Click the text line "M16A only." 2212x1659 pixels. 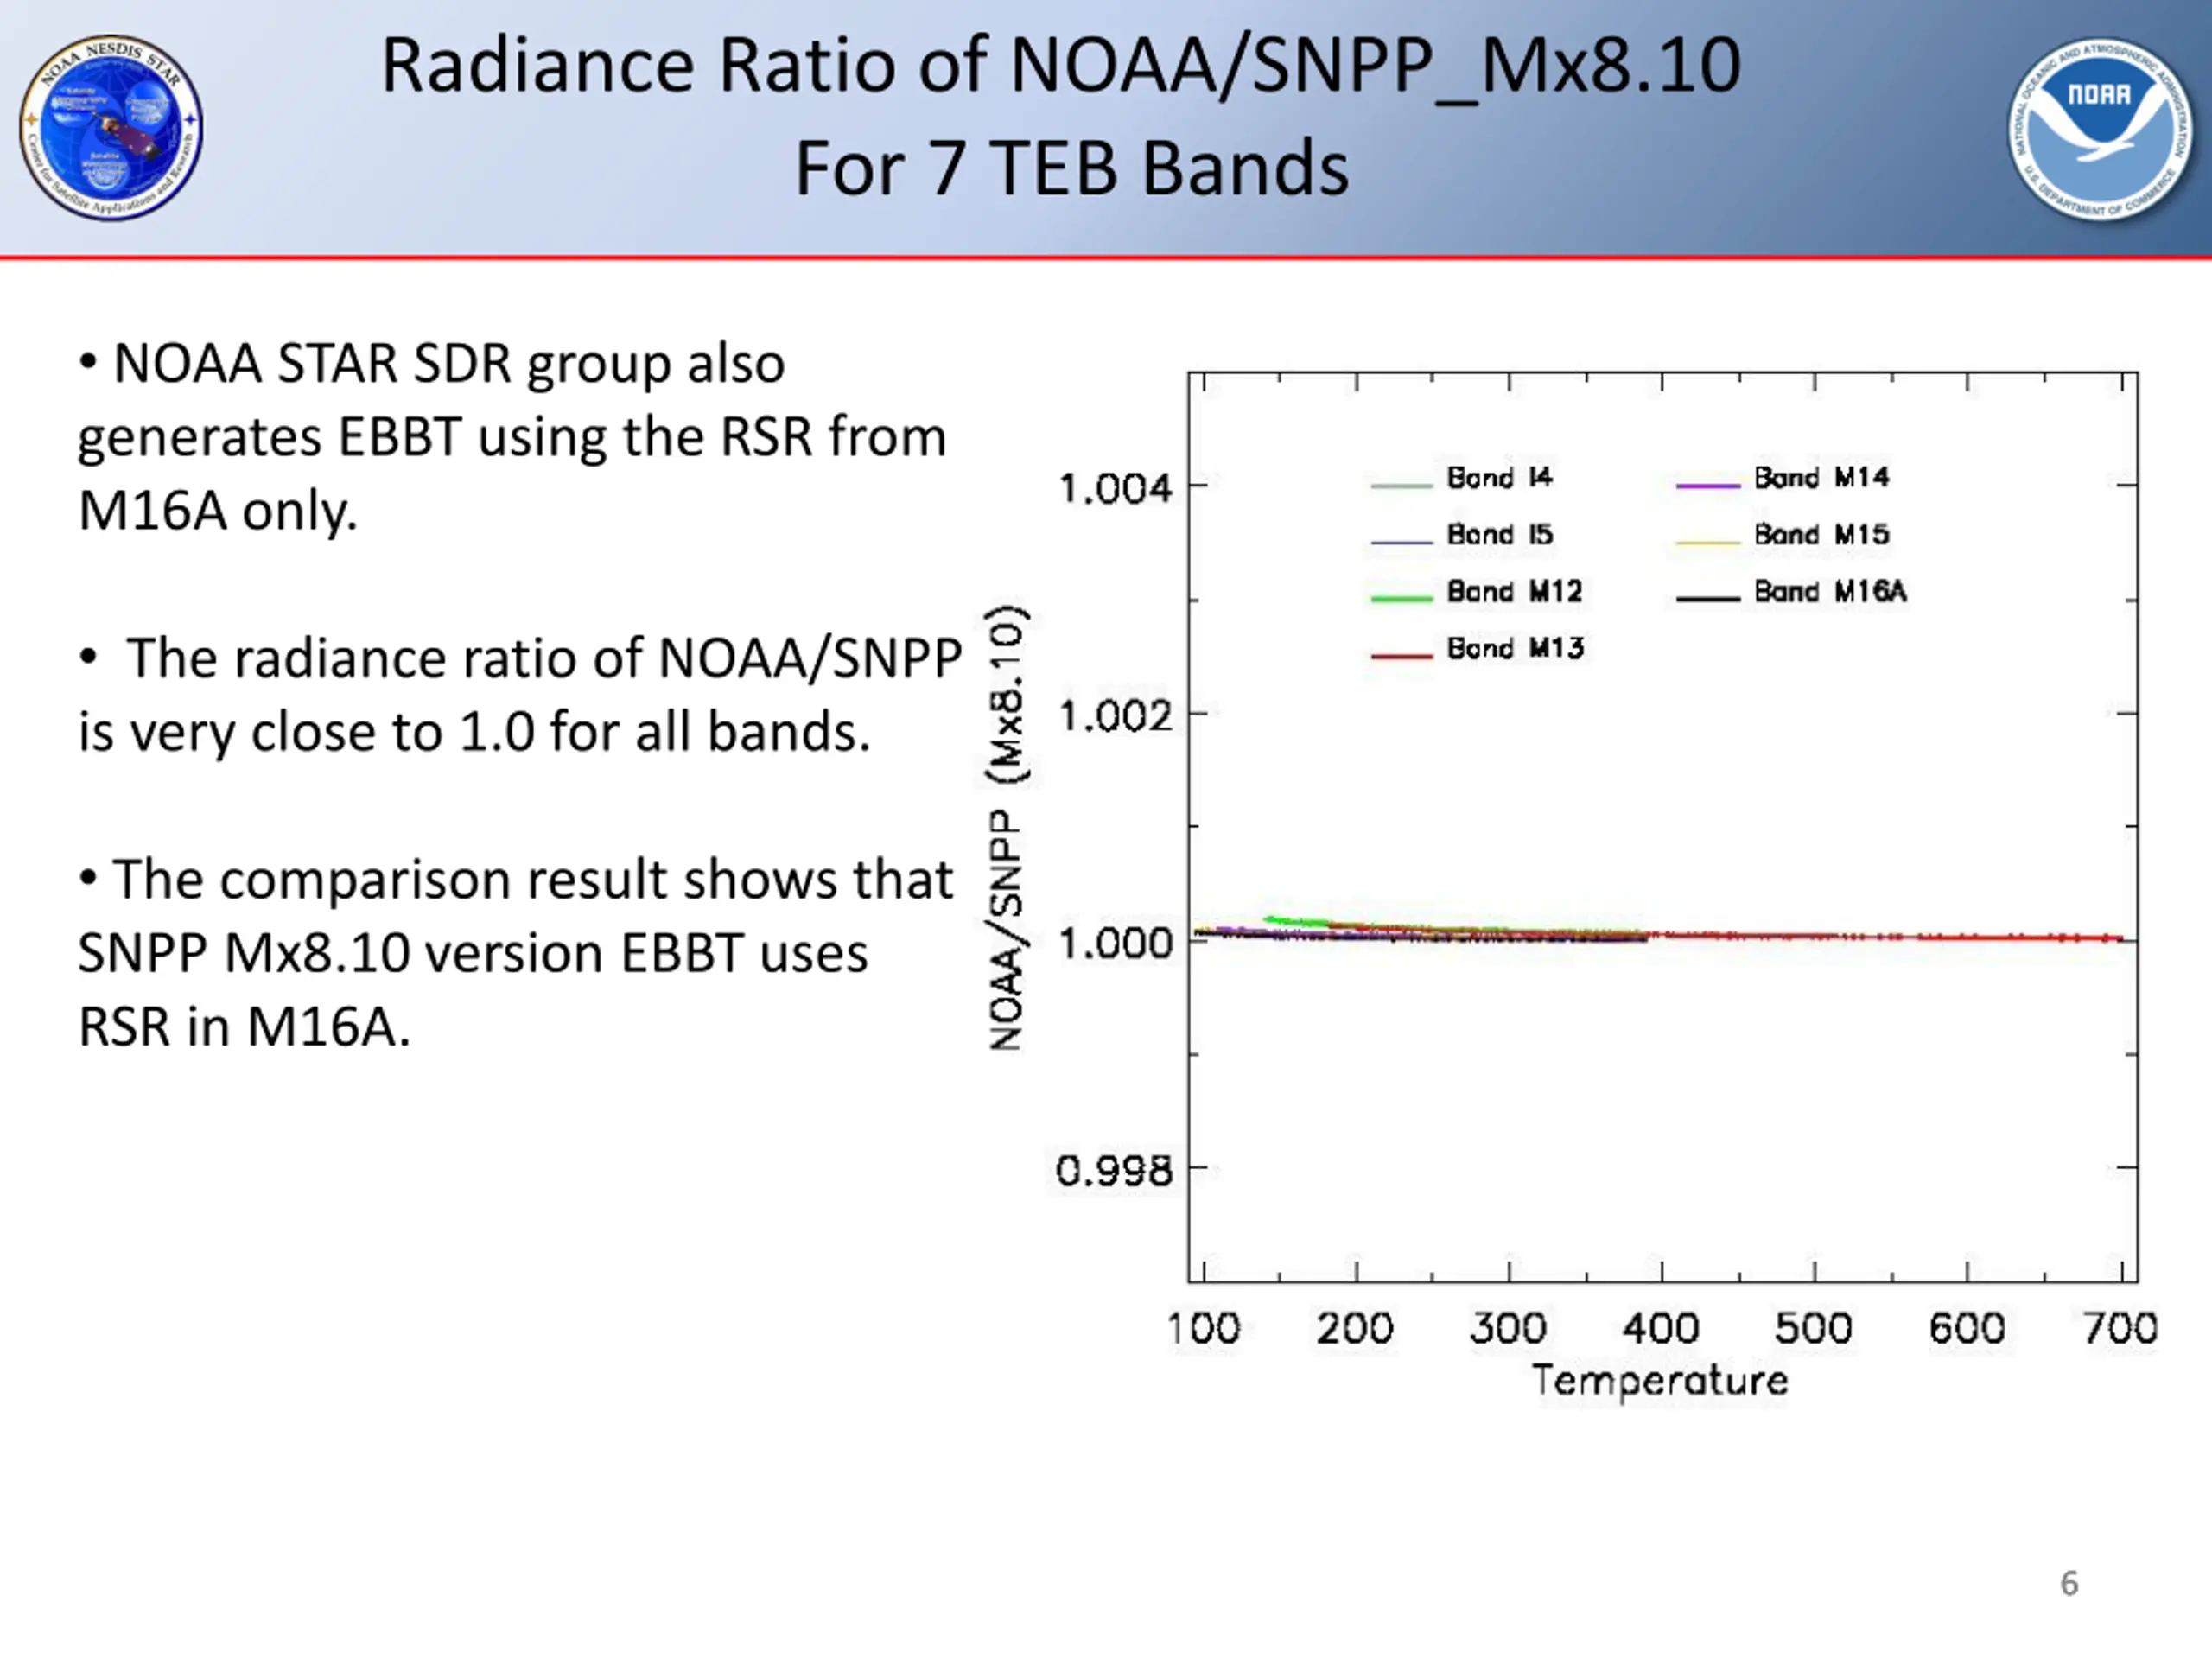click(x=217, y=511)
